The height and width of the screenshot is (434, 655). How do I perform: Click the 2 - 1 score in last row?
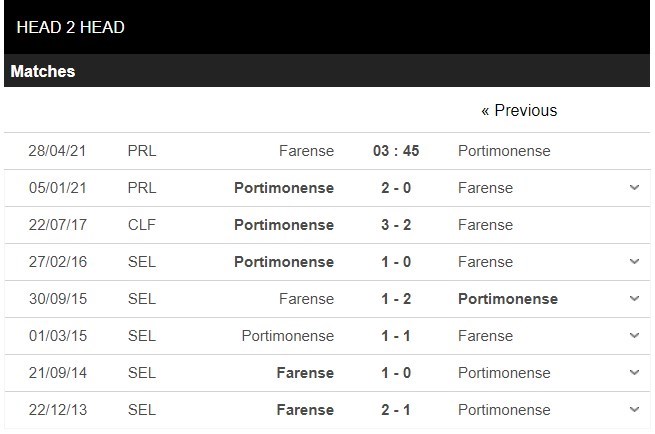(x=396, y=410)
